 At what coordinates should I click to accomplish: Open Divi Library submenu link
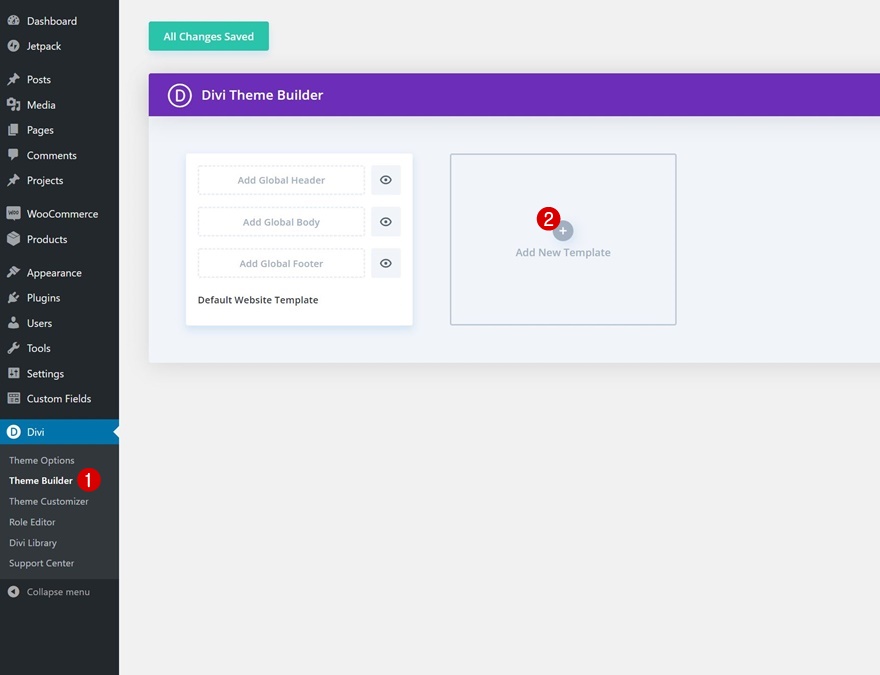pos(33,543)
